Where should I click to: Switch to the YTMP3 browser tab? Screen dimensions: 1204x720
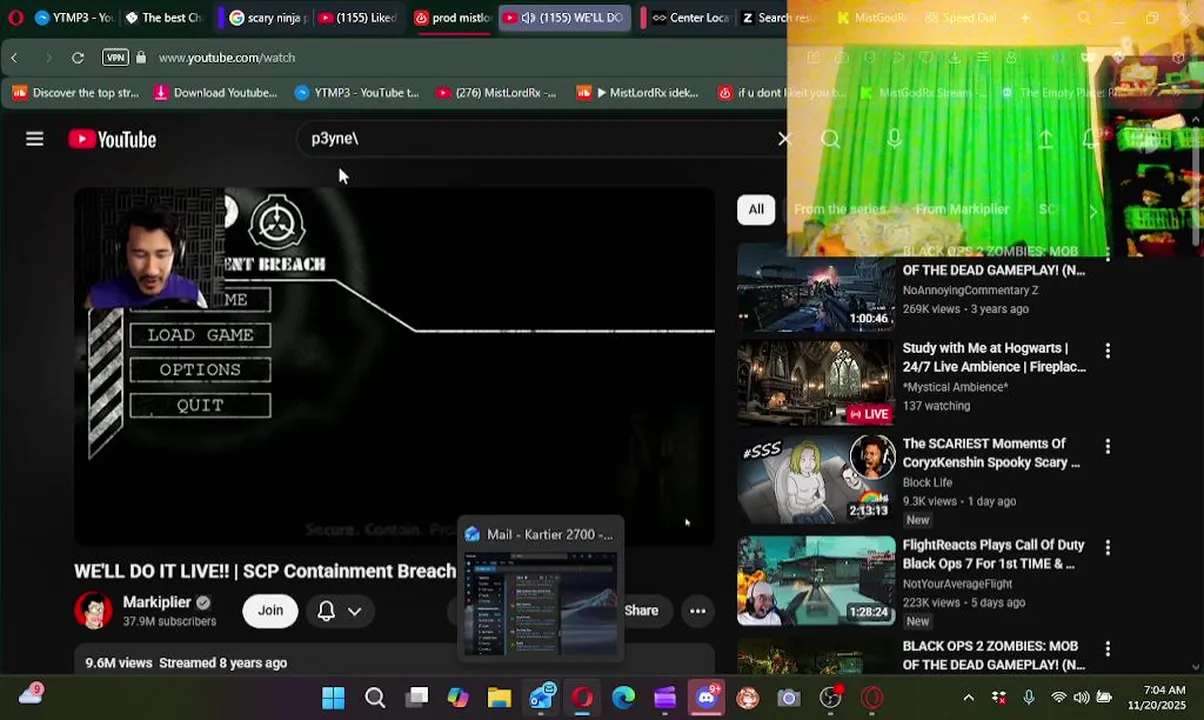tap(74, 18)
